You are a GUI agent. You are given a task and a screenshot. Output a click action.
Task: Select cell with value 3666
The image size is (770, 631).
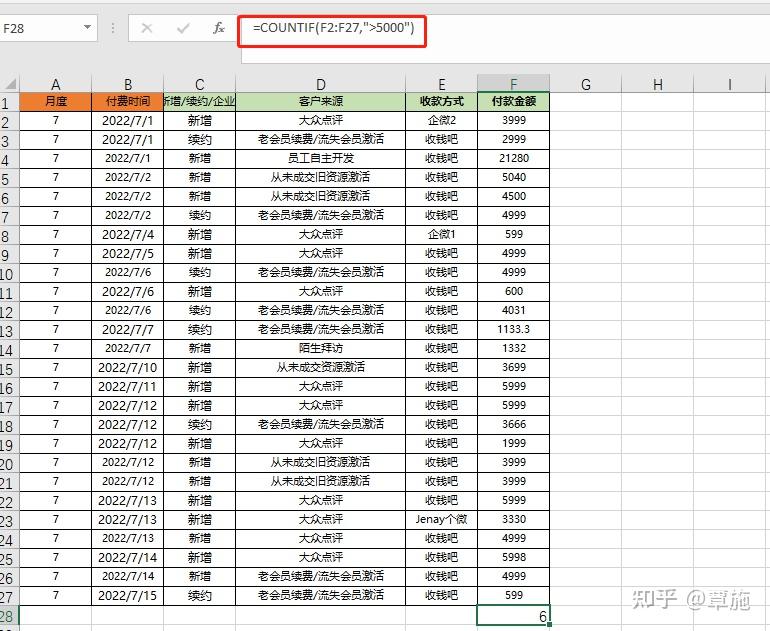click(514, 424)
